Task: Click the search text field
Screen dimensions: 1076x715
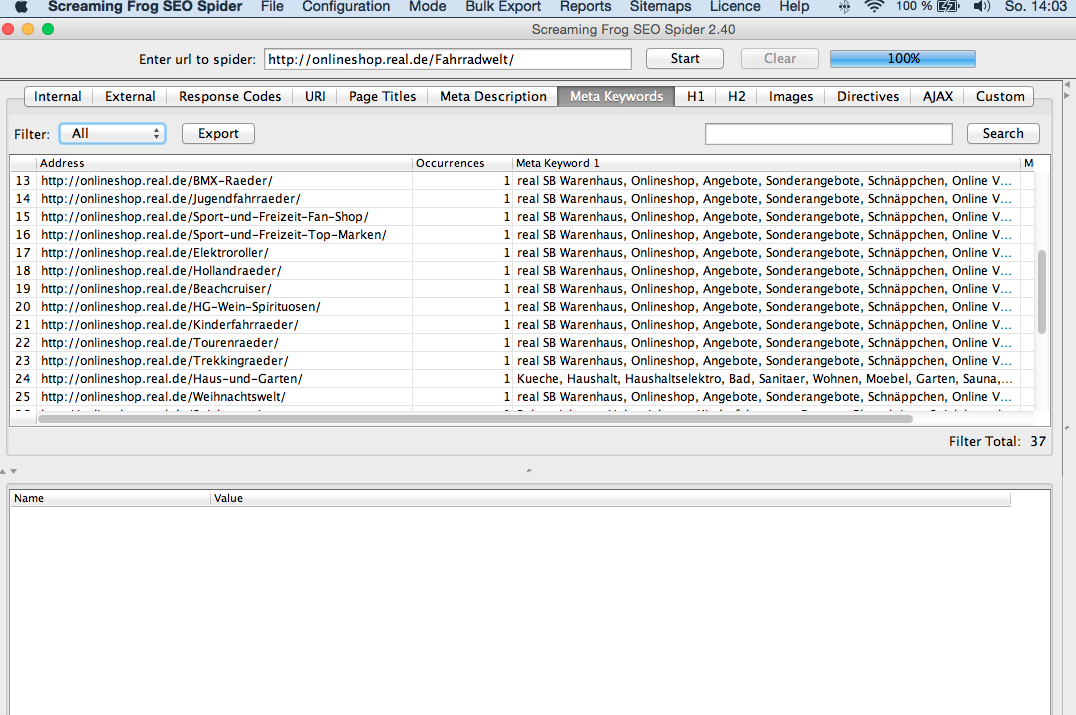Action: pos(828,134)
